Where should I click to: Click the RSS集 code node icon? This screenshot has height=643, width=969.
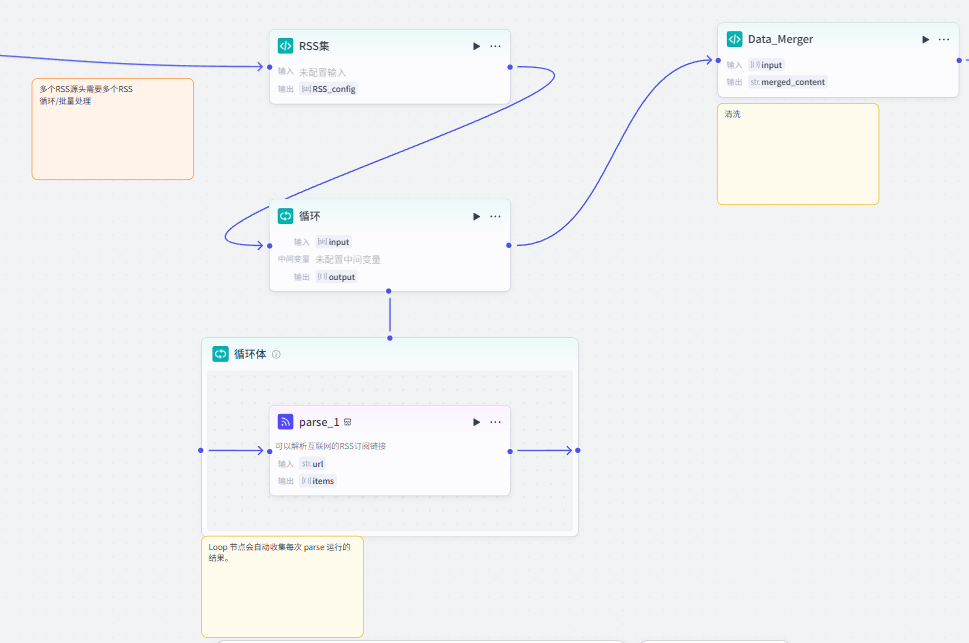(286, 46)
